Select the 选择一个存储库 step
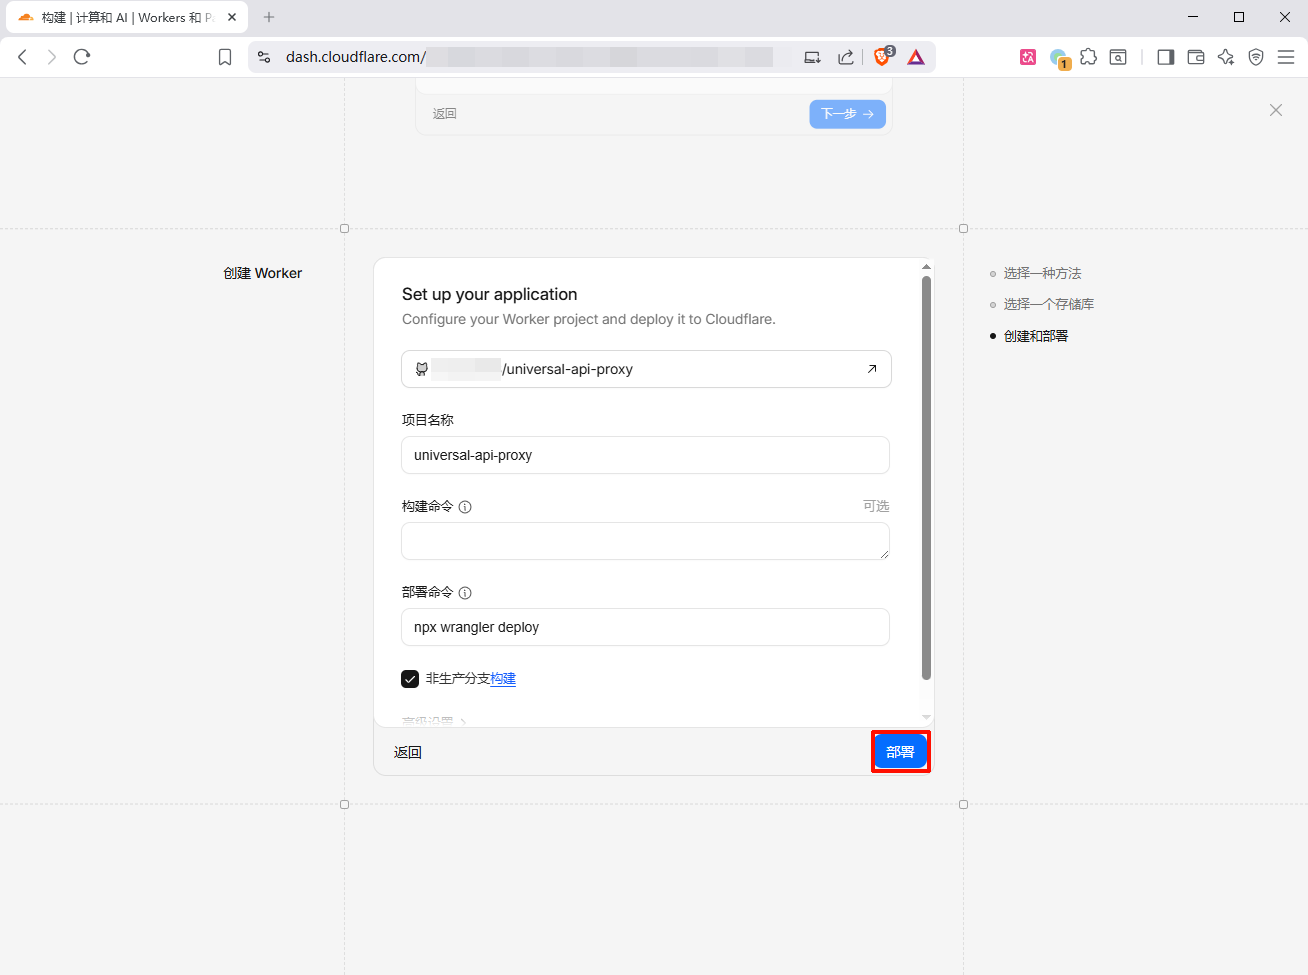 click(1048, 304)
